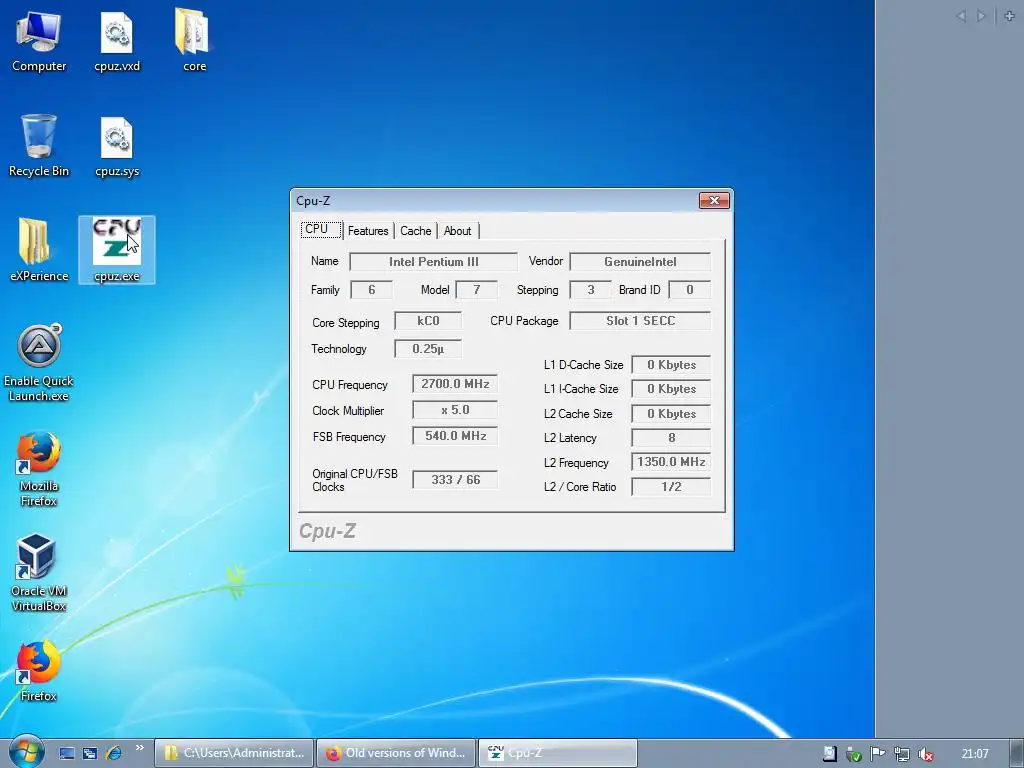Screen dimensions: 1024x768
Task: Click the FSB Frequency value 540.0 MHz
Action: [455, 436]
